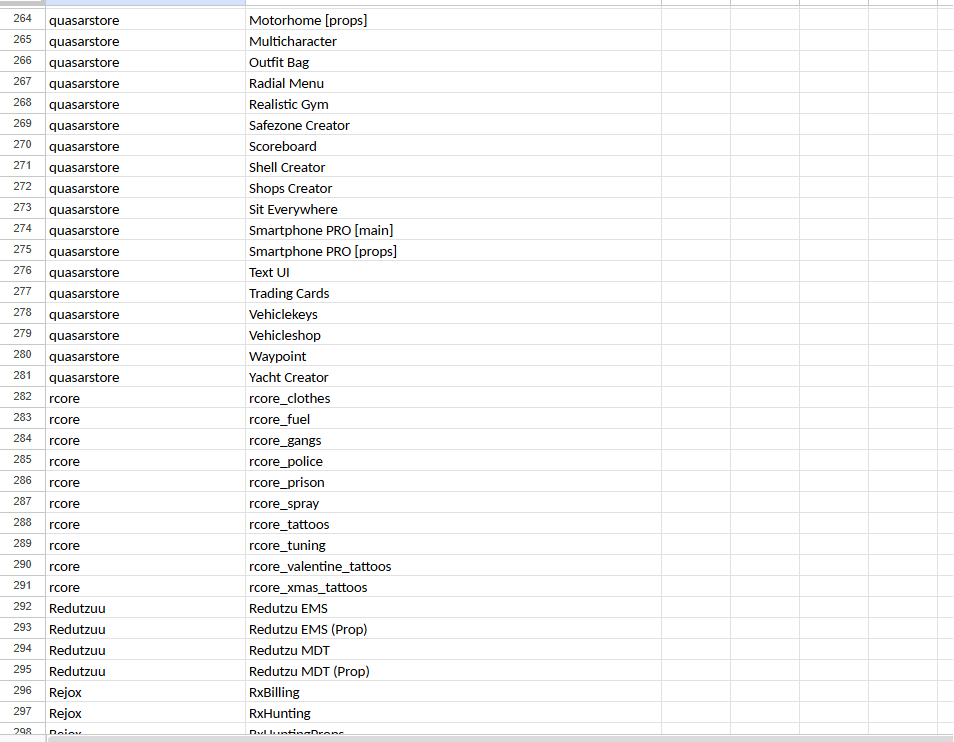Click the 'Redutzu MDT' cell
954x742 pixels.
click(453, 650)
